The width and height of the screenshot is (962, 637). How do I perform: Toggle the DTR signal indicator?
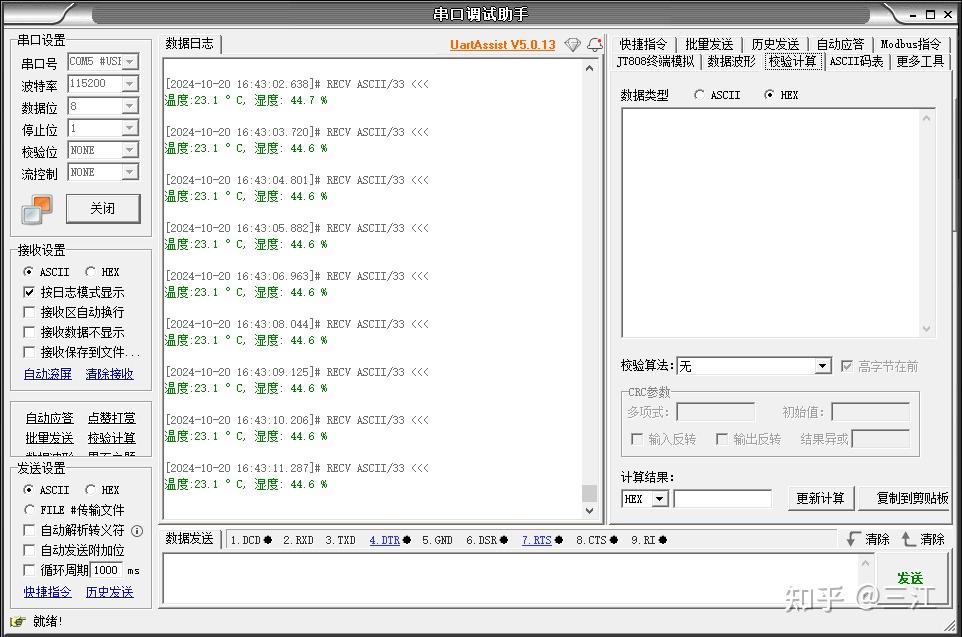[390, 540]
